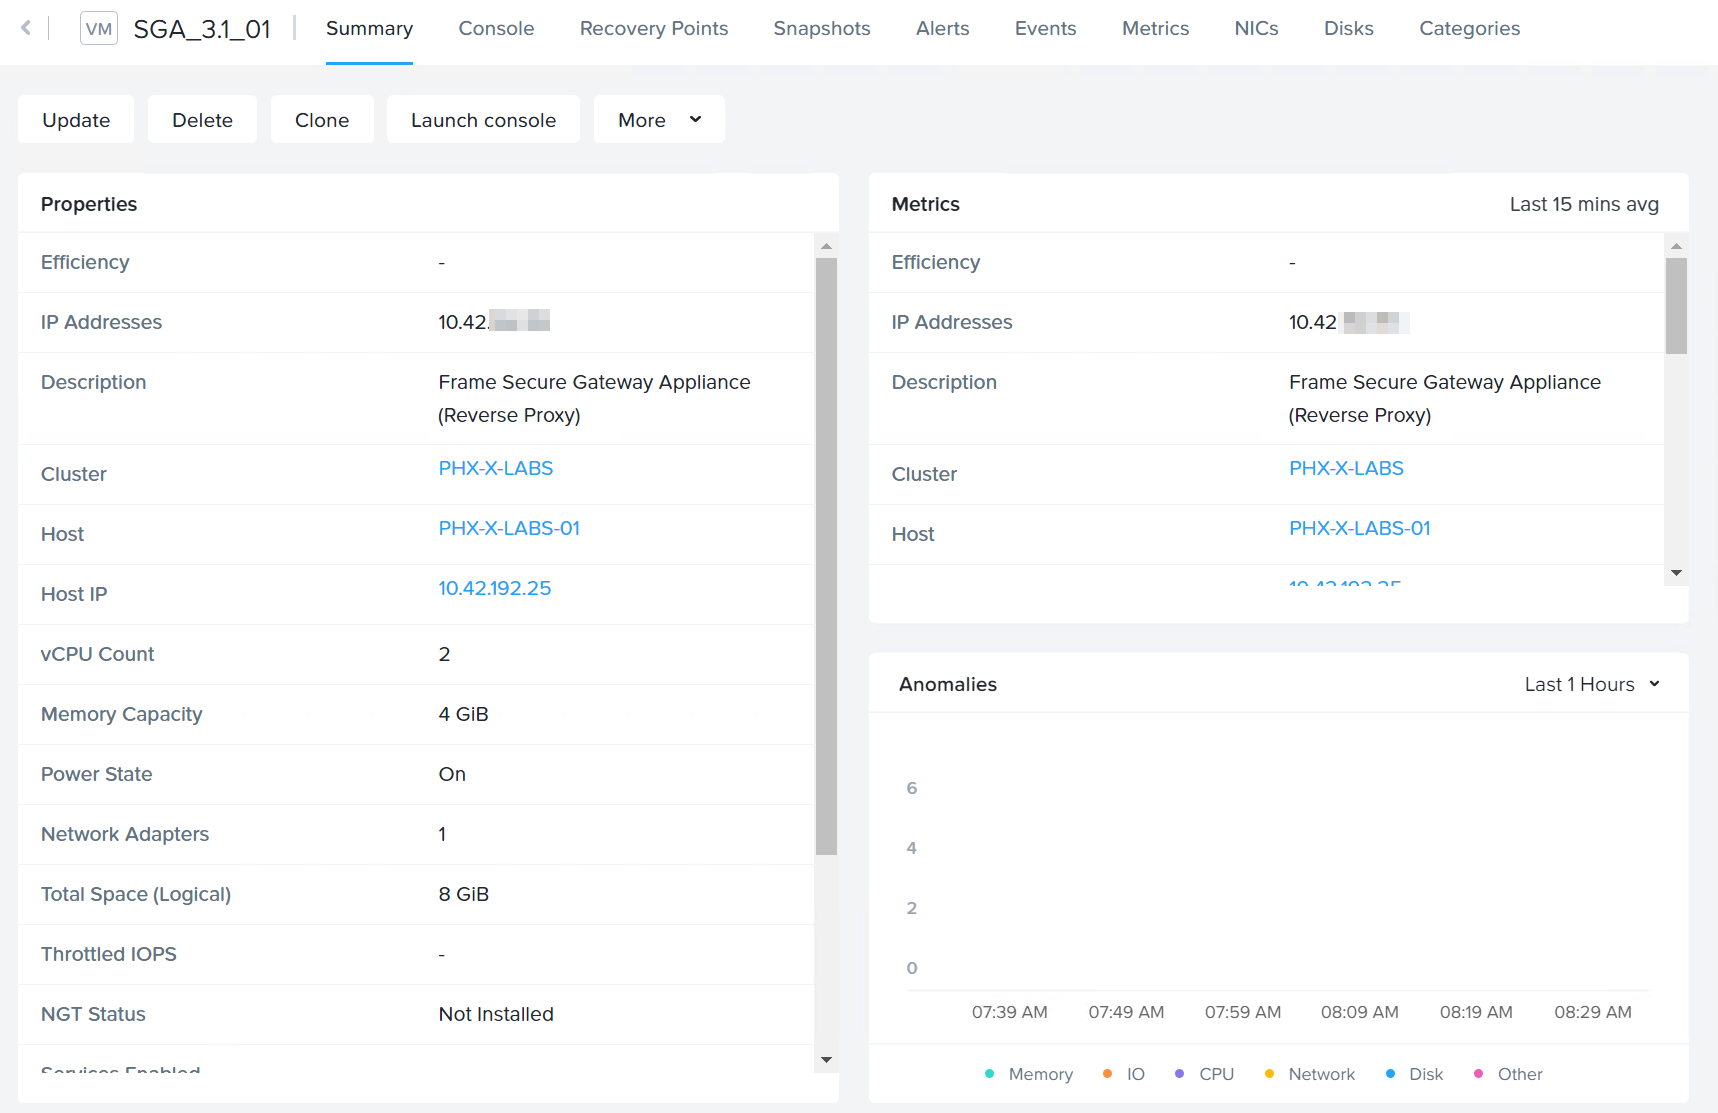Image resolution: width=1718 pixels, height=1113 pixels.
Task: Hide the Disk legend series
Action: (x=1415, y=1074)
